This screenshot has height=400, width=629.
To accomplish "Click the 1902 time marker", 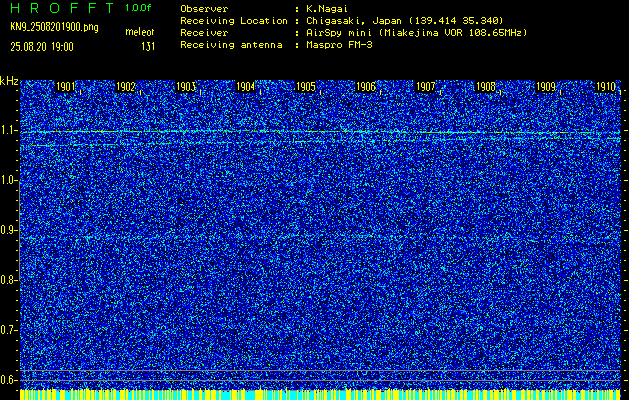I will coord(126,87).
